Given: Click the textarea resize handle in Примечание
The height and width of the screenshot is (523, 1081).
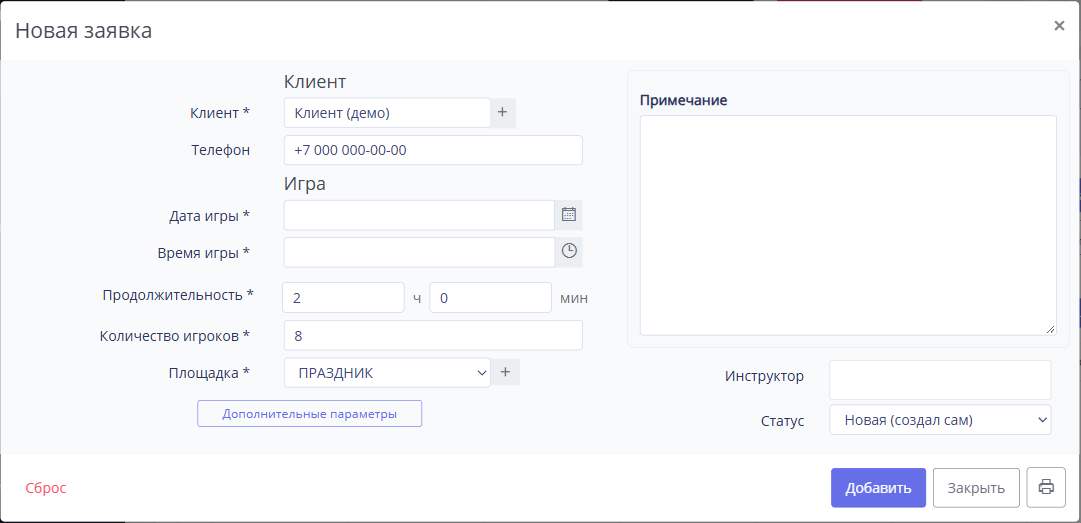Looking at the screenshot, I should click(1050, 329).
